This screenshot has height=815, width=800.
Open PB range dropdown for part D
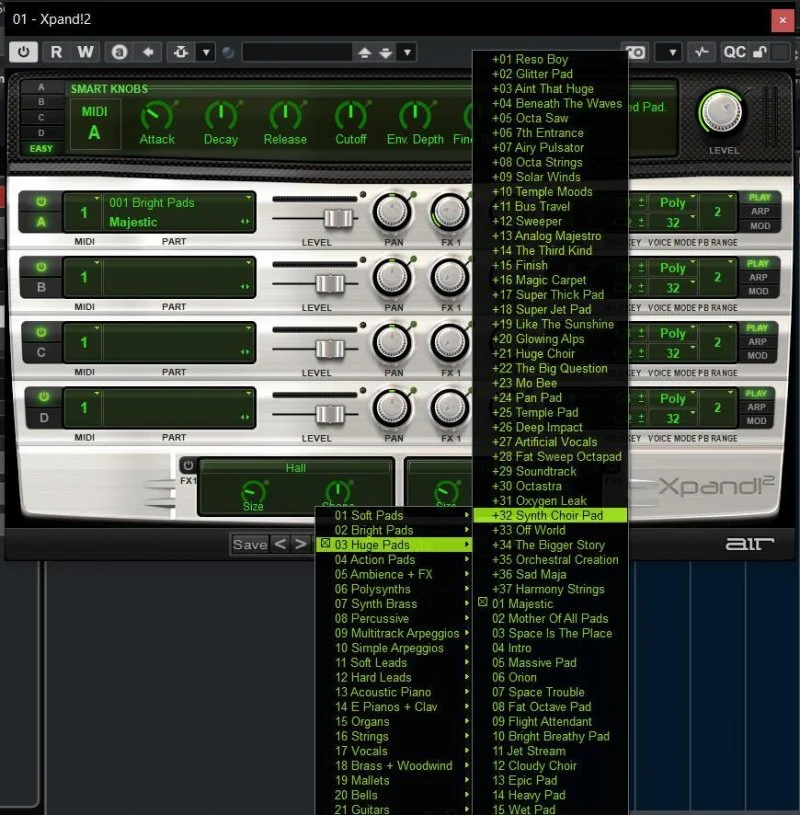(718, 407)
